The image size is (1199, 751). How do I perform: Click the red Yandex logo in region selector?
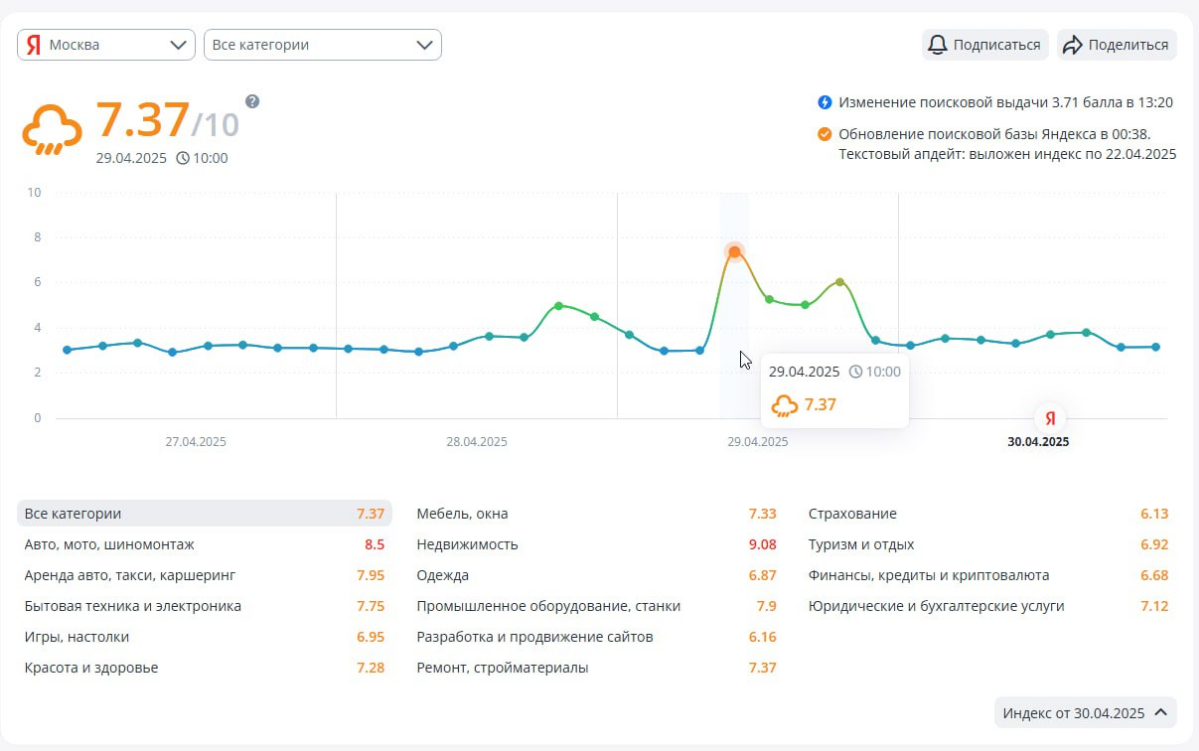tap(34, 45)
